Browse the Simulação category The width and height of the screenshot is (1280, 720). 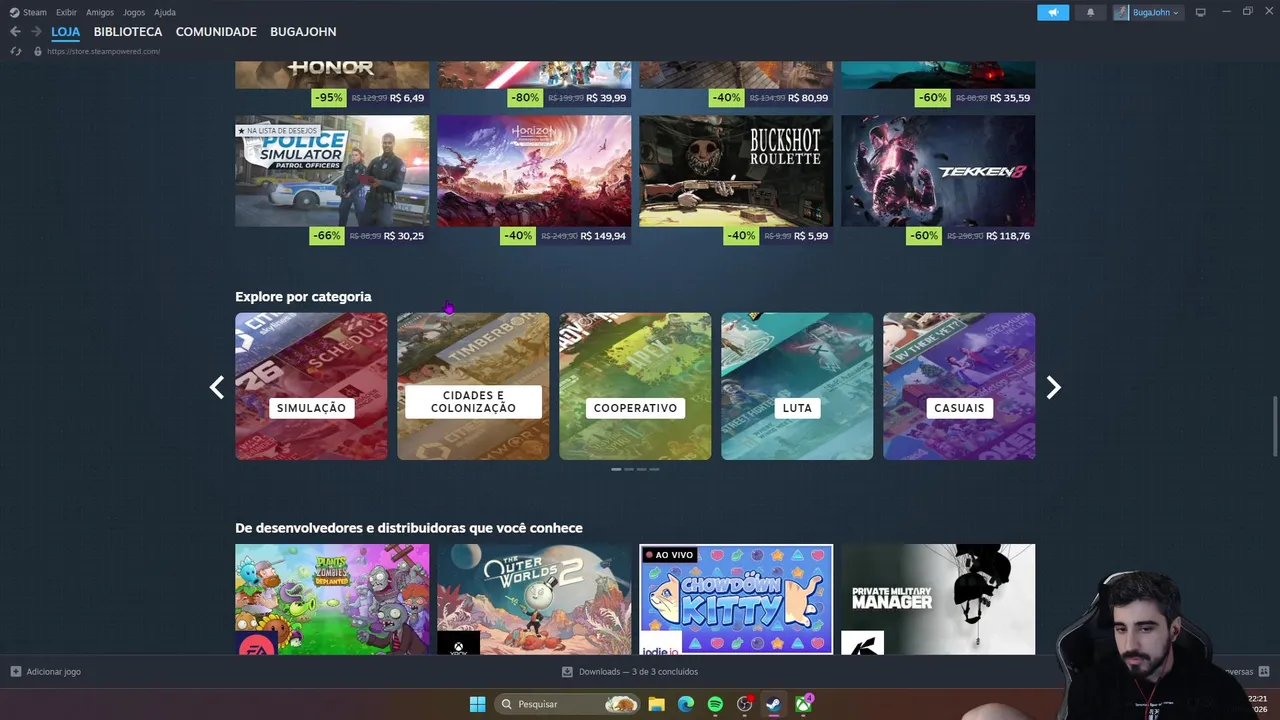[x=311, y=386]
